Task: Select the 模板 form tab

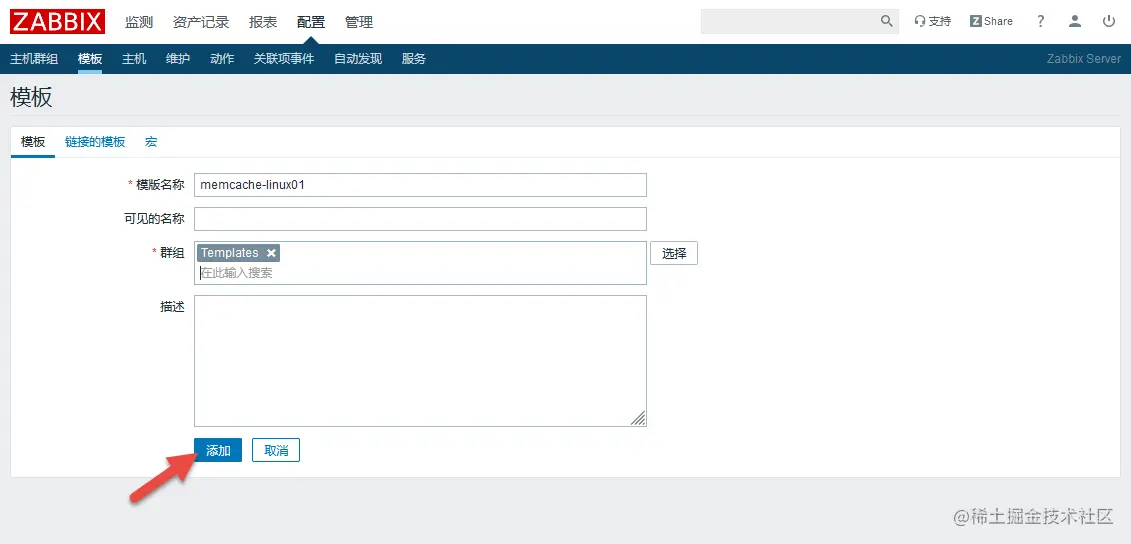Action: (33, 141)
